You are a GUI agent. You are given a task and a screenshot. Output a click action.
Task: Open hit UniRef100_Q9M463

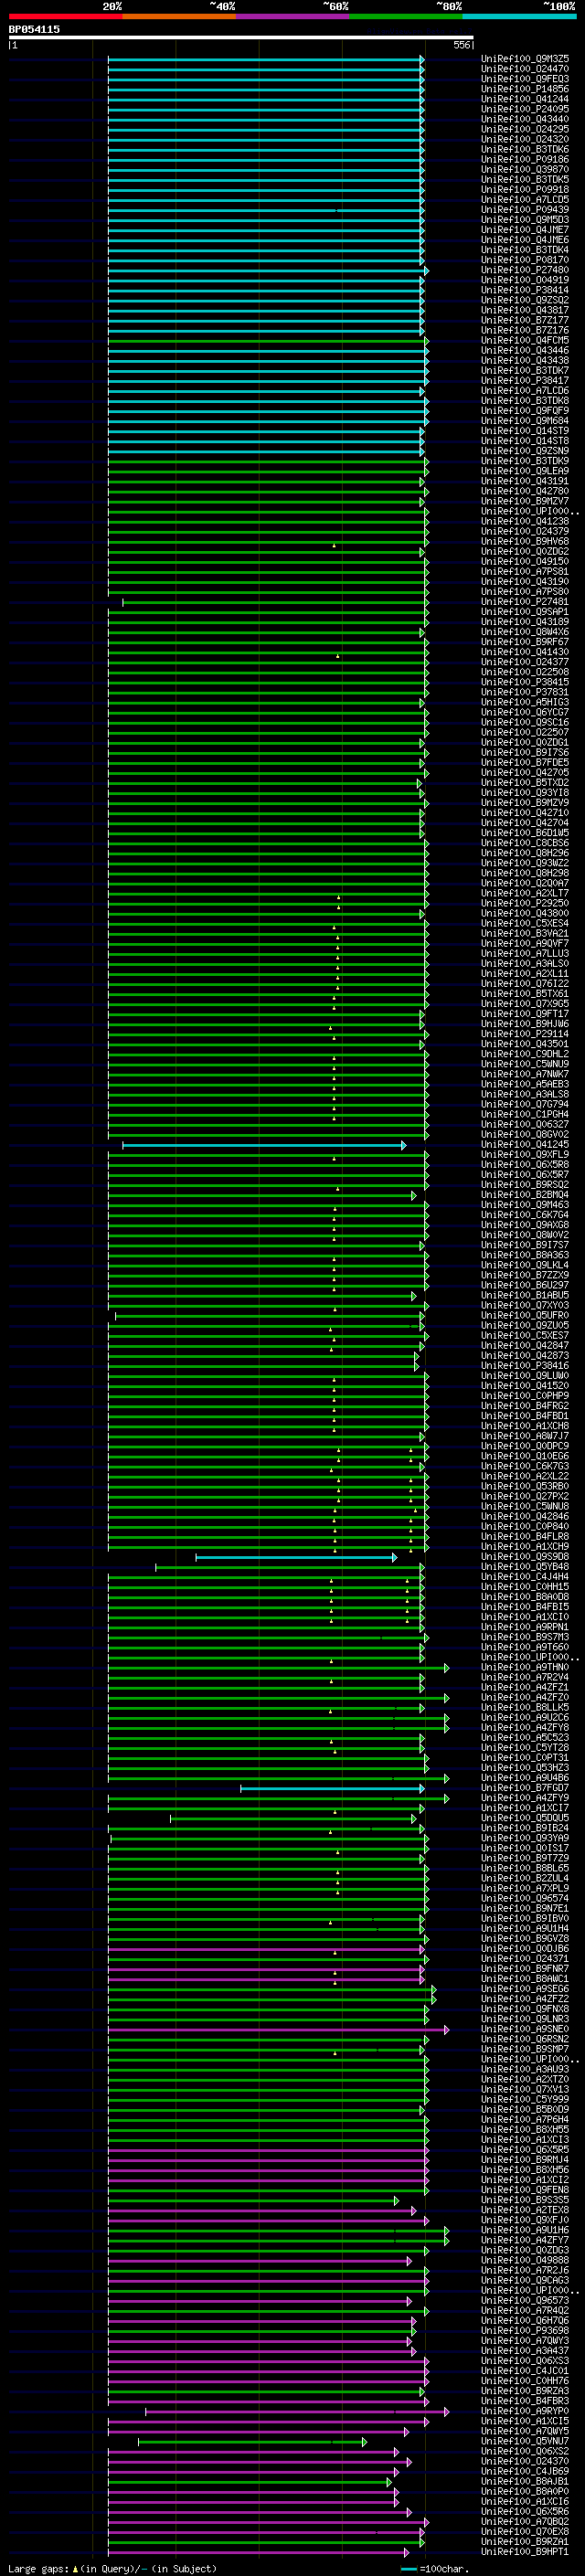(525, 1205)
